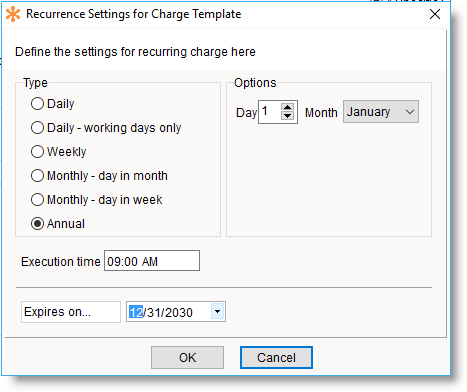
Task: Focus the Execution time field
Action: click(152, 261)
